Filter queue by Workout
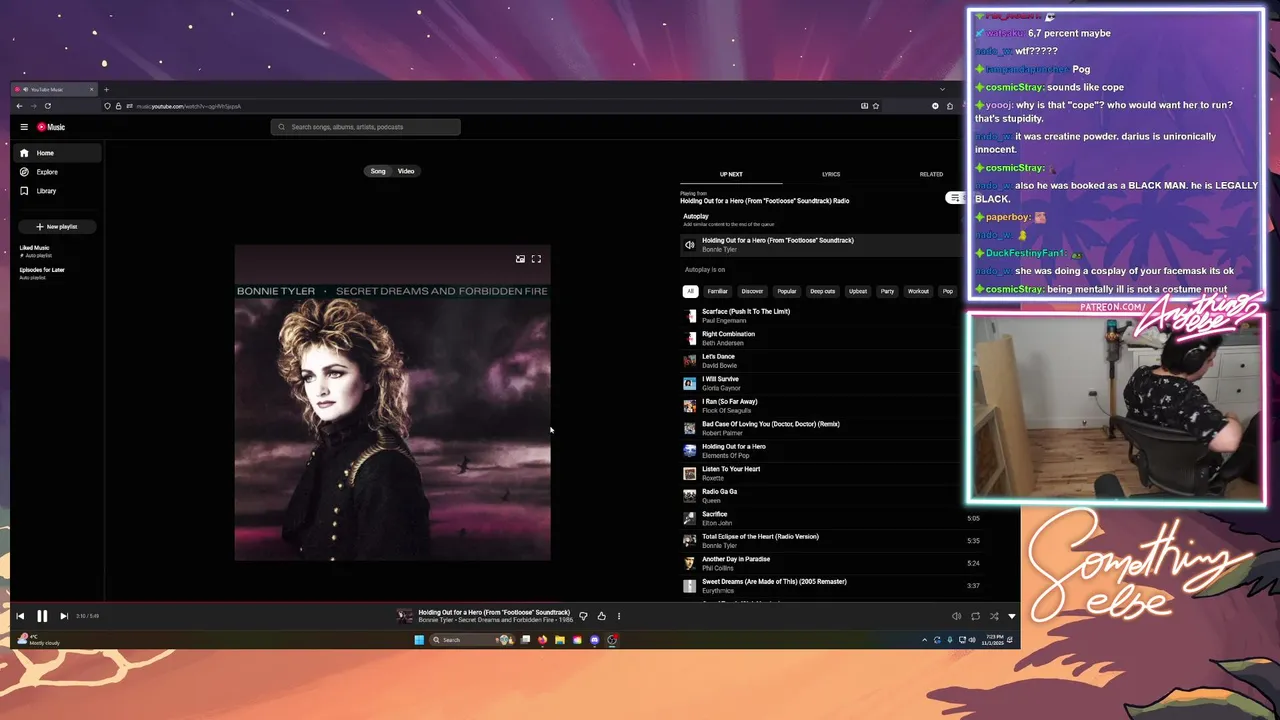 (x=918, y=291)
